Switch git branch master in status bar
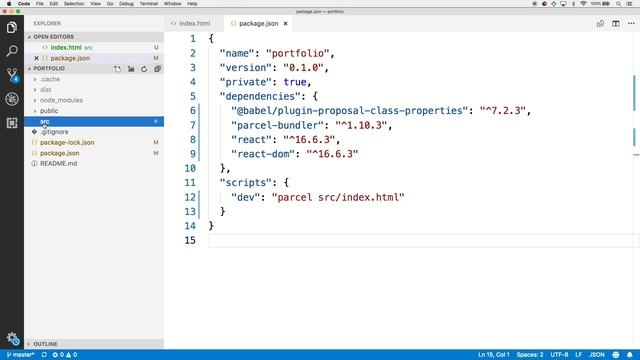The image size is (640, 360). (x=20, y=355)
